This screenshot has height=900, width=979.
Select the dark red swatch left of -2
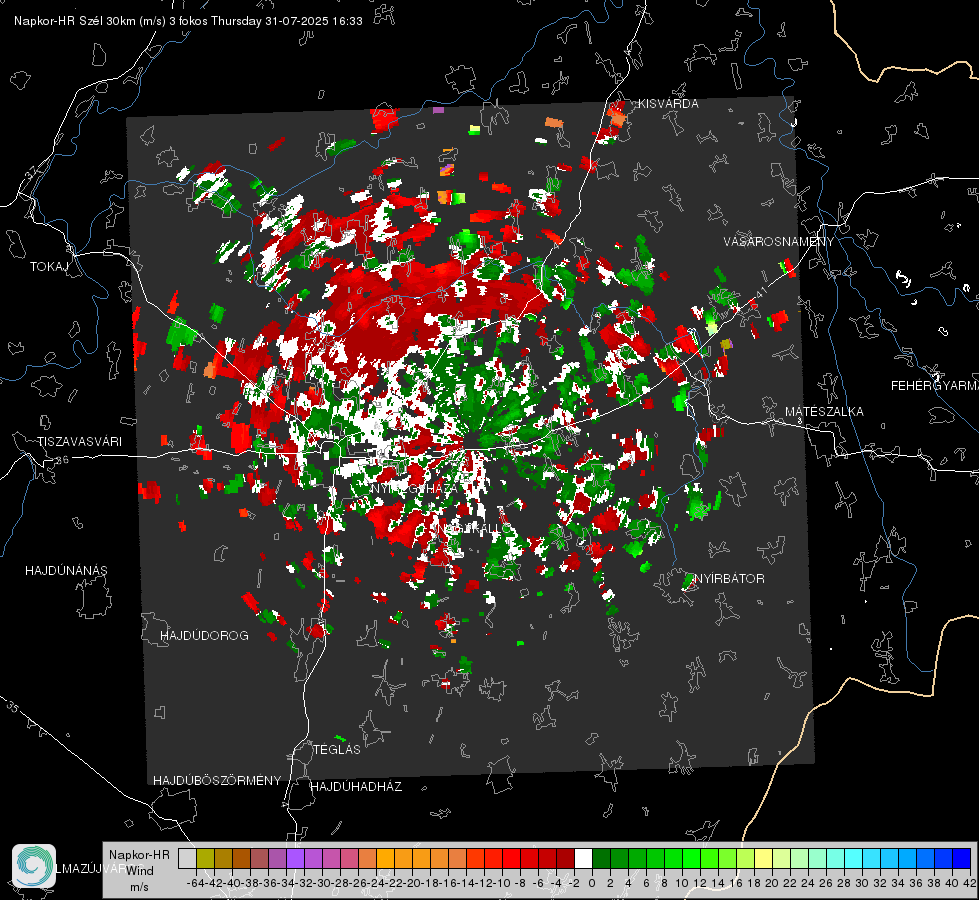tap(565, 858)
